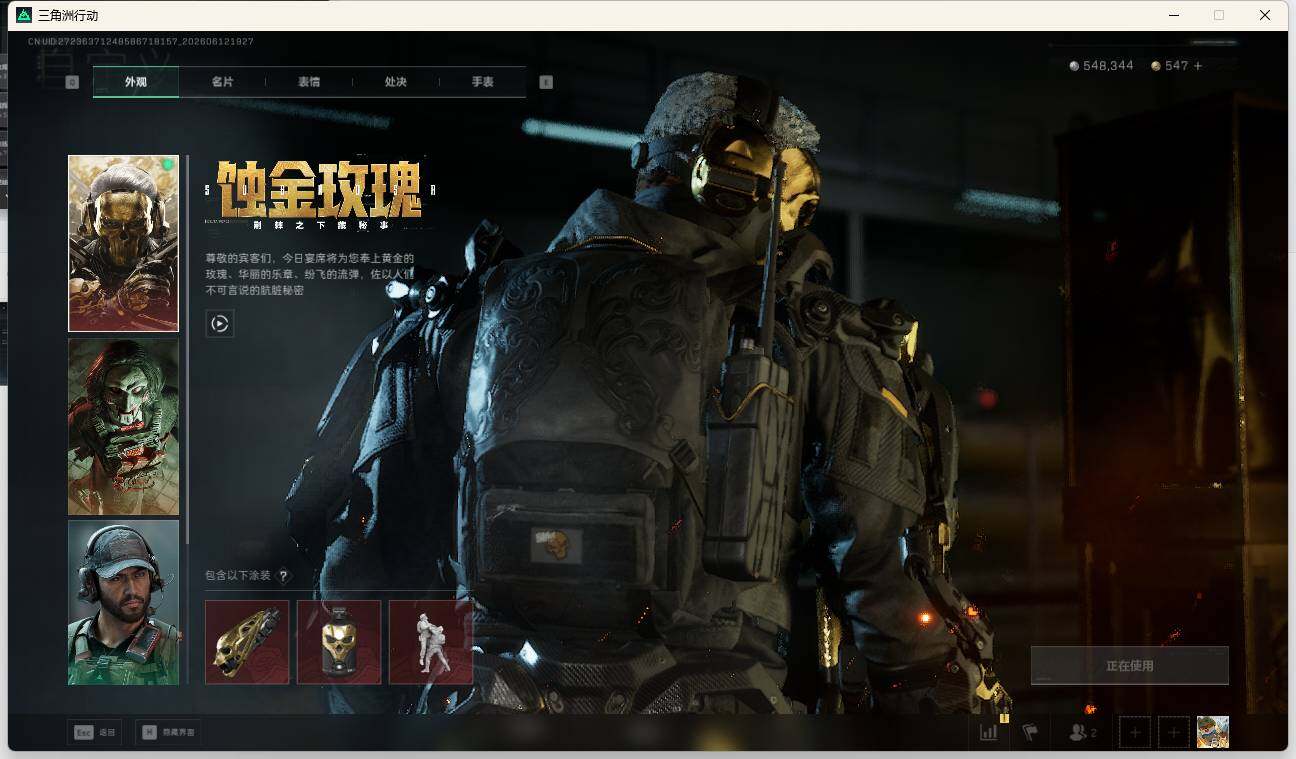1296x759 pixels.
Task: Select the green masked operator skin thumbnail
Action: click(x=123, y=427)
